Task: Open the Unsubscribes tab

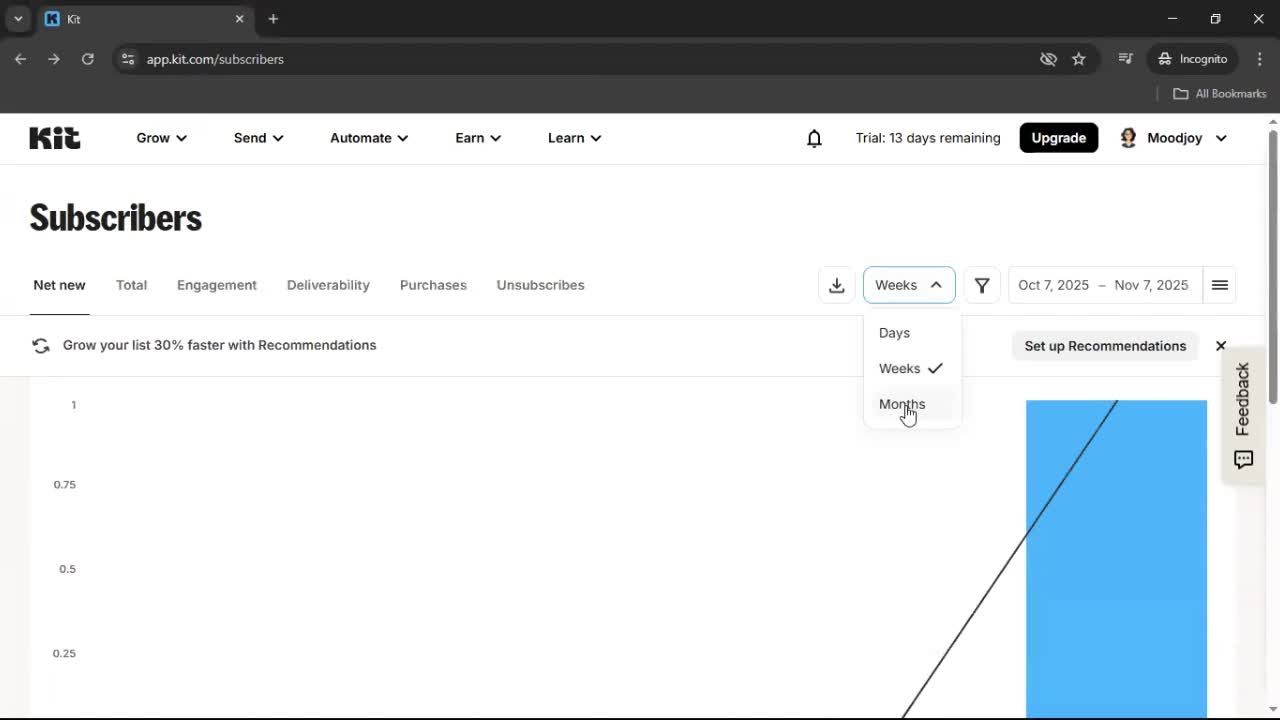Action: tap(540, 285)
